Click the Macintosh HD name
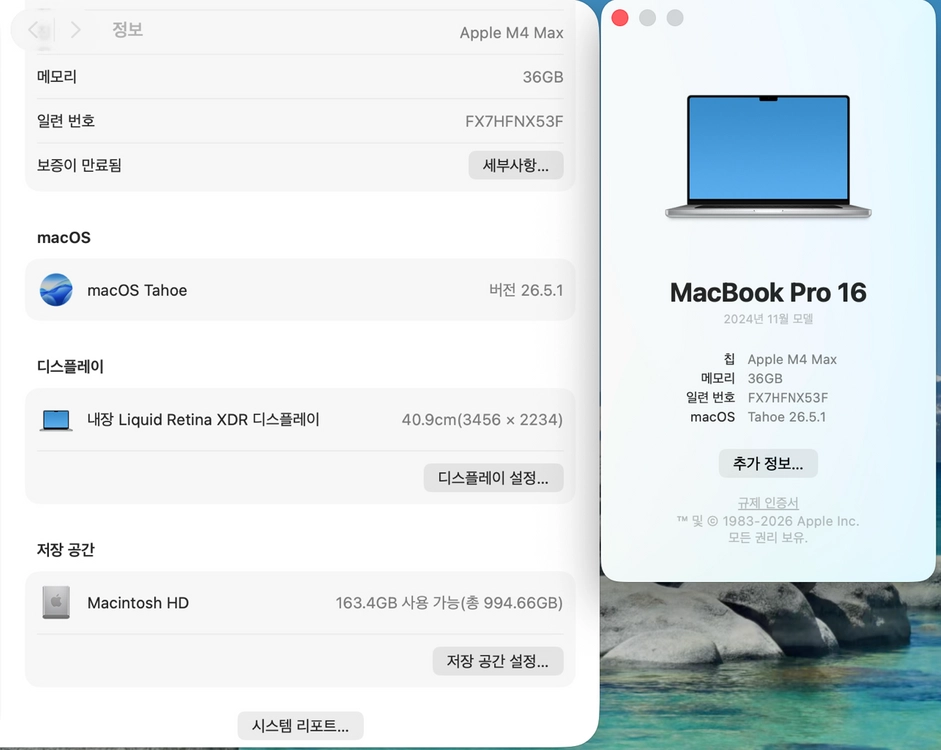 138,602
